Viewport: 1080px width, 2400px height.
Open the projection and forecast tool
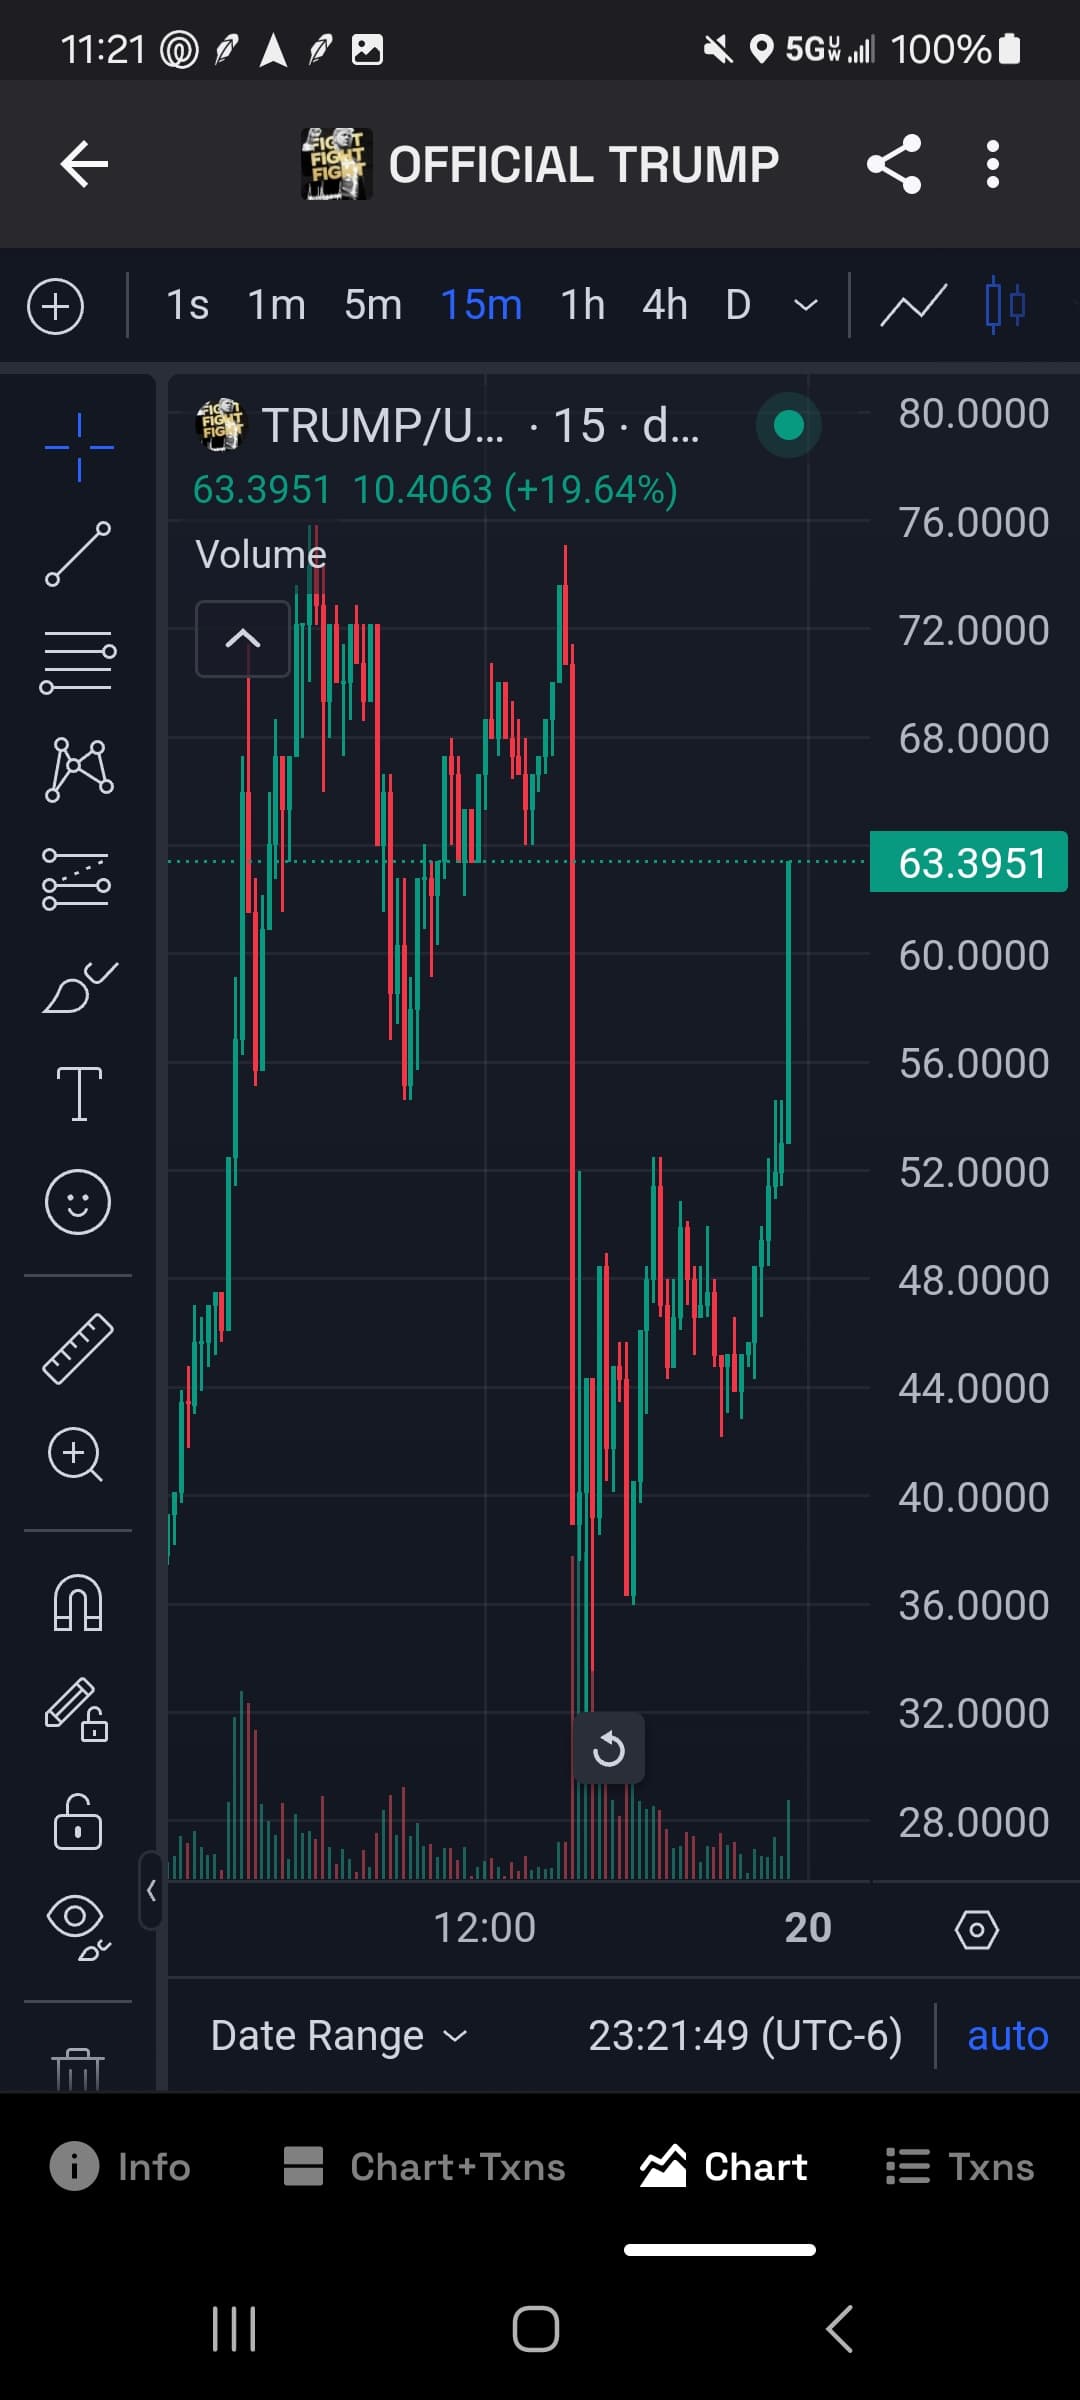pos(77,879)
